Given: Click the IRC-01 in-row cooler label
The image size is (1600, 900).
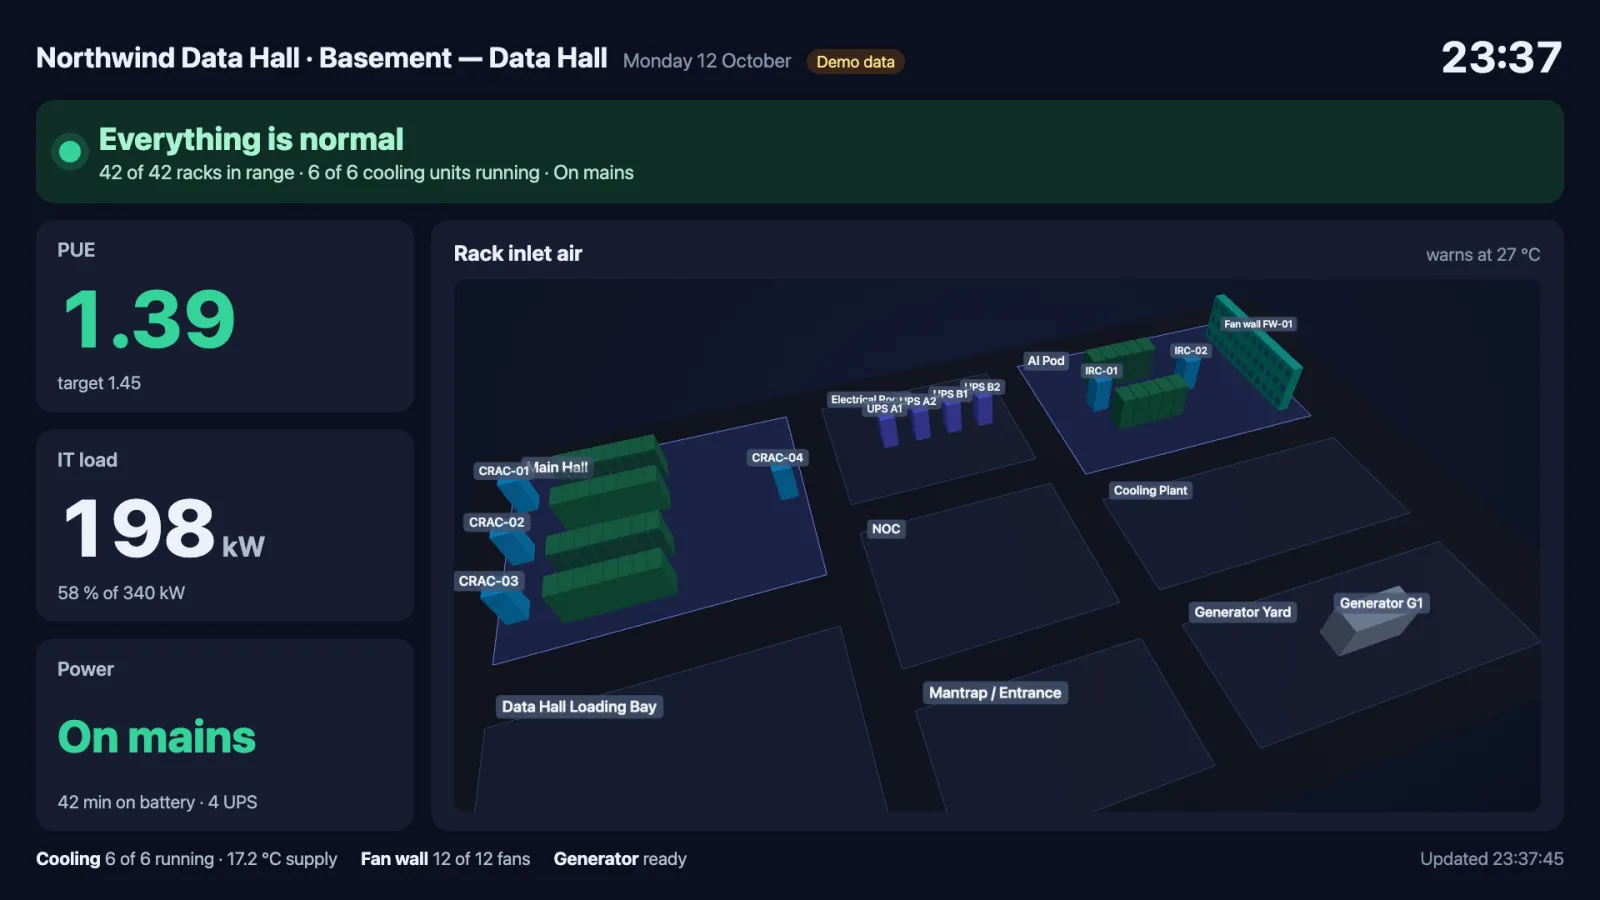Looking at the screenshot, I should pyautogui.click(x=1101, y=371).
